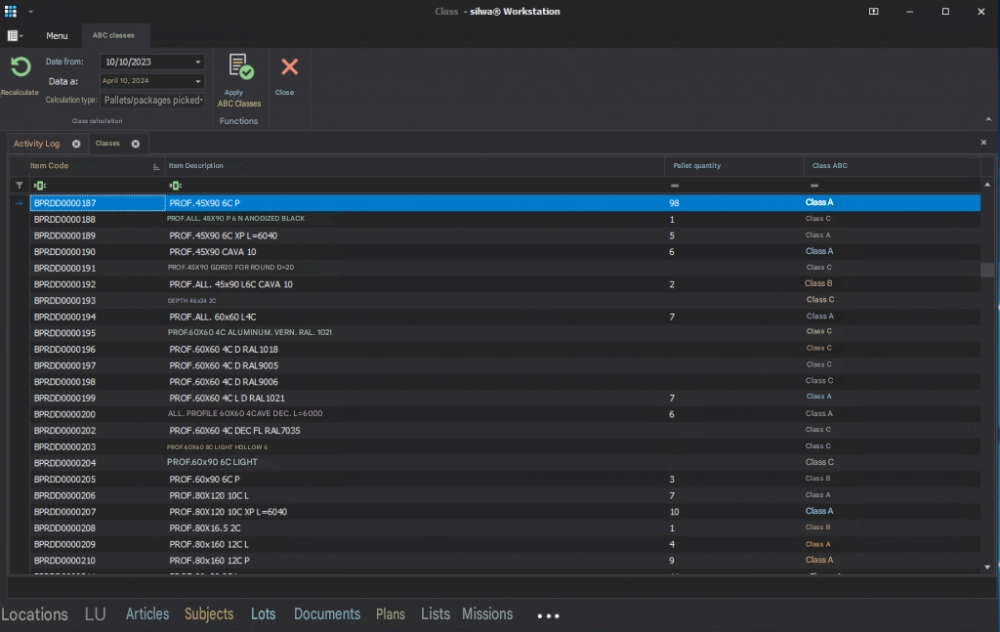Click the Item Code filter input field

(x=97, y=186)
